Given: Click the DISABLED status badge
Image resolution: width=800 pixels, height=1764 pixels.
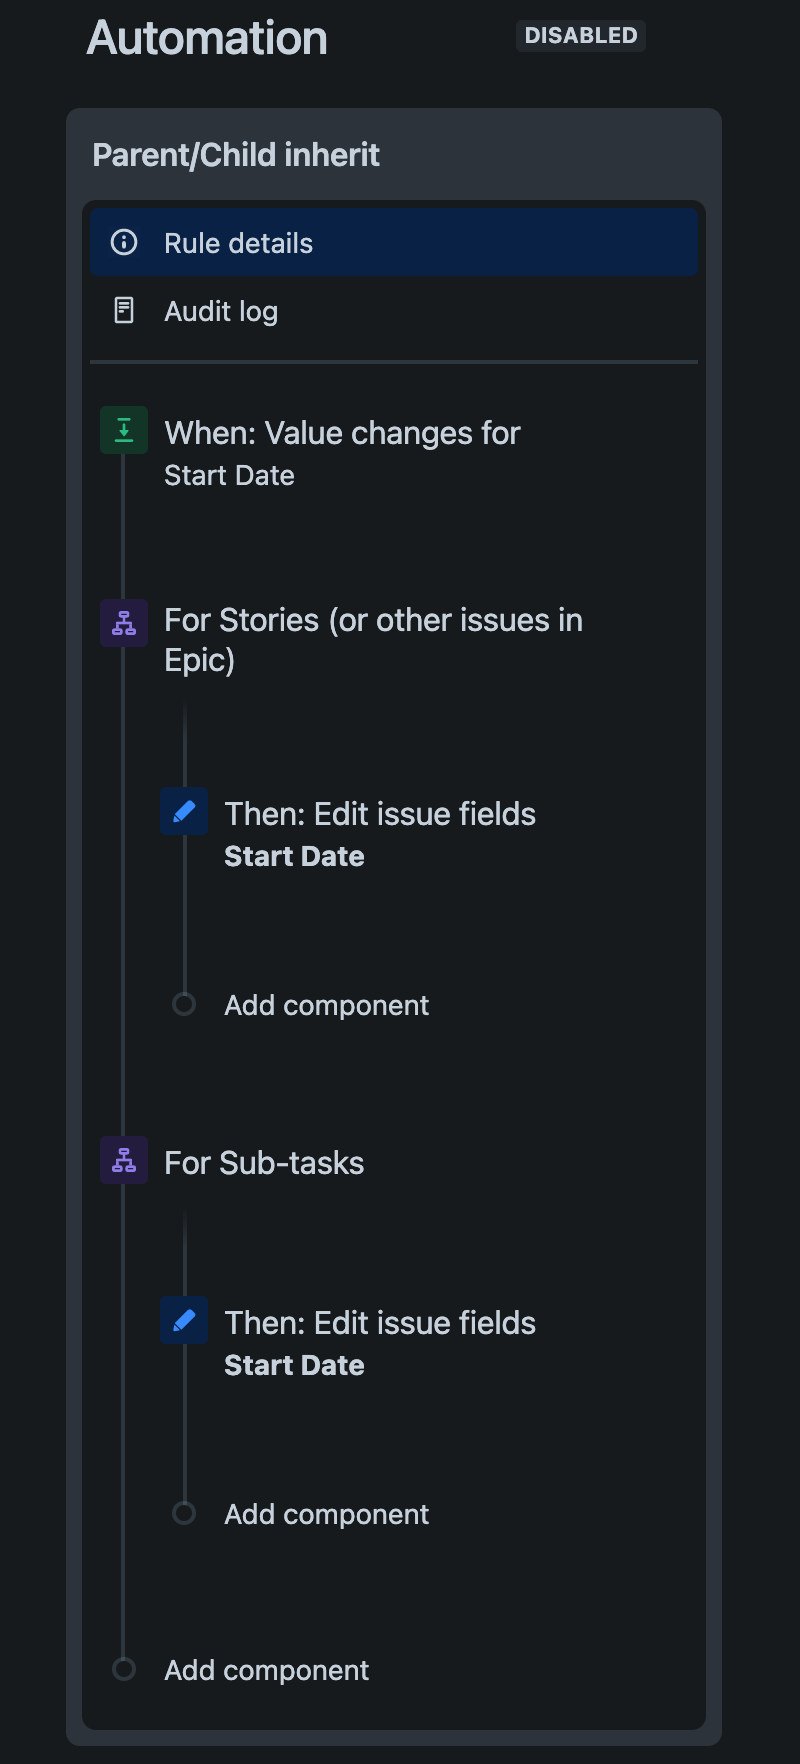Looking at the screenshot, I should click(x=581, y=36).
